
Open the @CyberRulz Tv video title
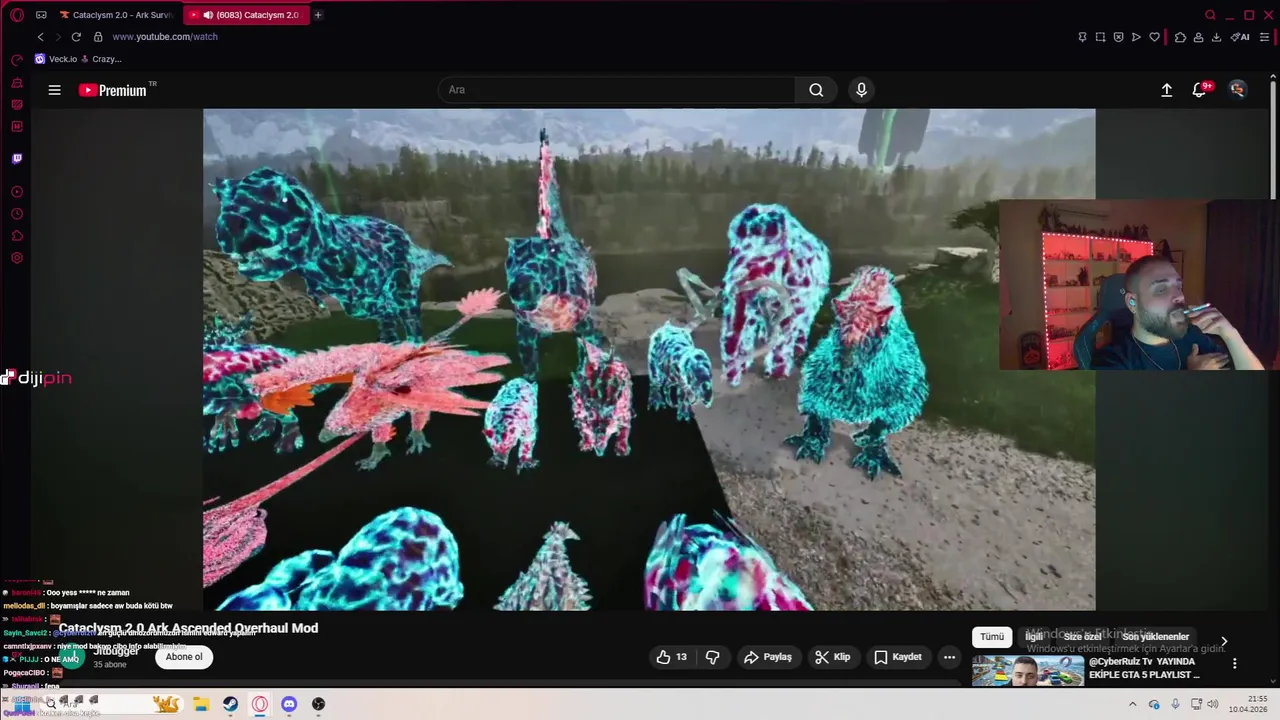pyautogui.click(x=1144, y=668)
